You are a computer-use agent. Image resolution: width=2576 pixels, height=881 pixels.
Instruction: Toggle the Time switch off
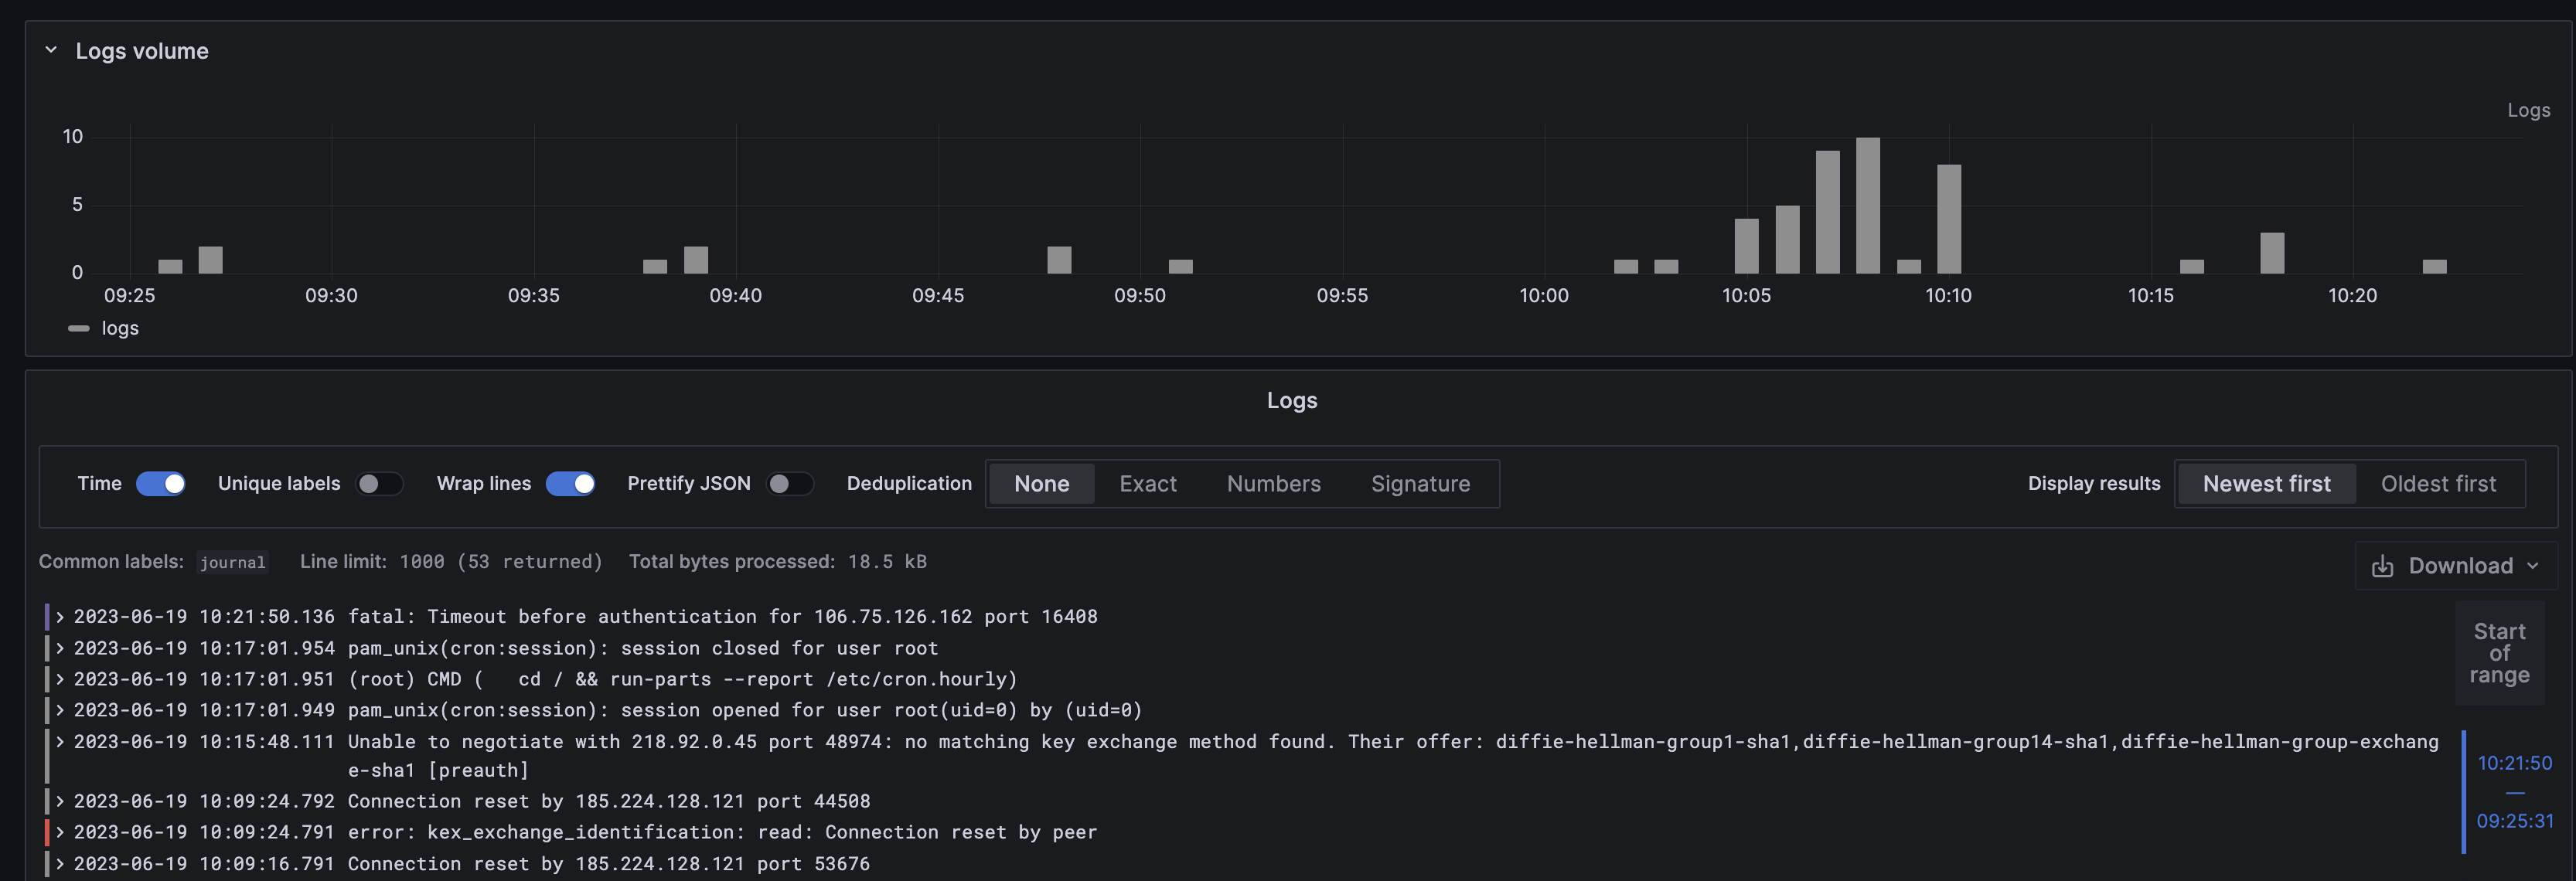click(161, 484)
